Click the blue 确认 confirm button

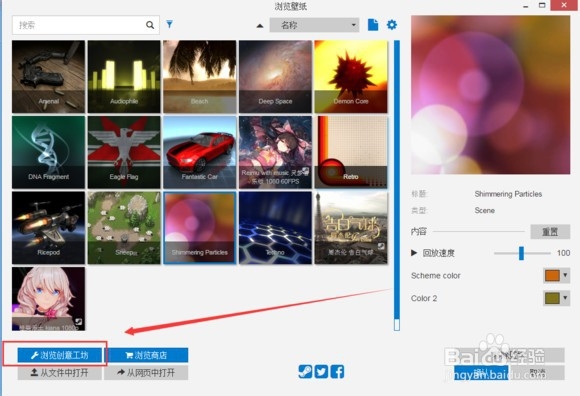tap(481, 373)
